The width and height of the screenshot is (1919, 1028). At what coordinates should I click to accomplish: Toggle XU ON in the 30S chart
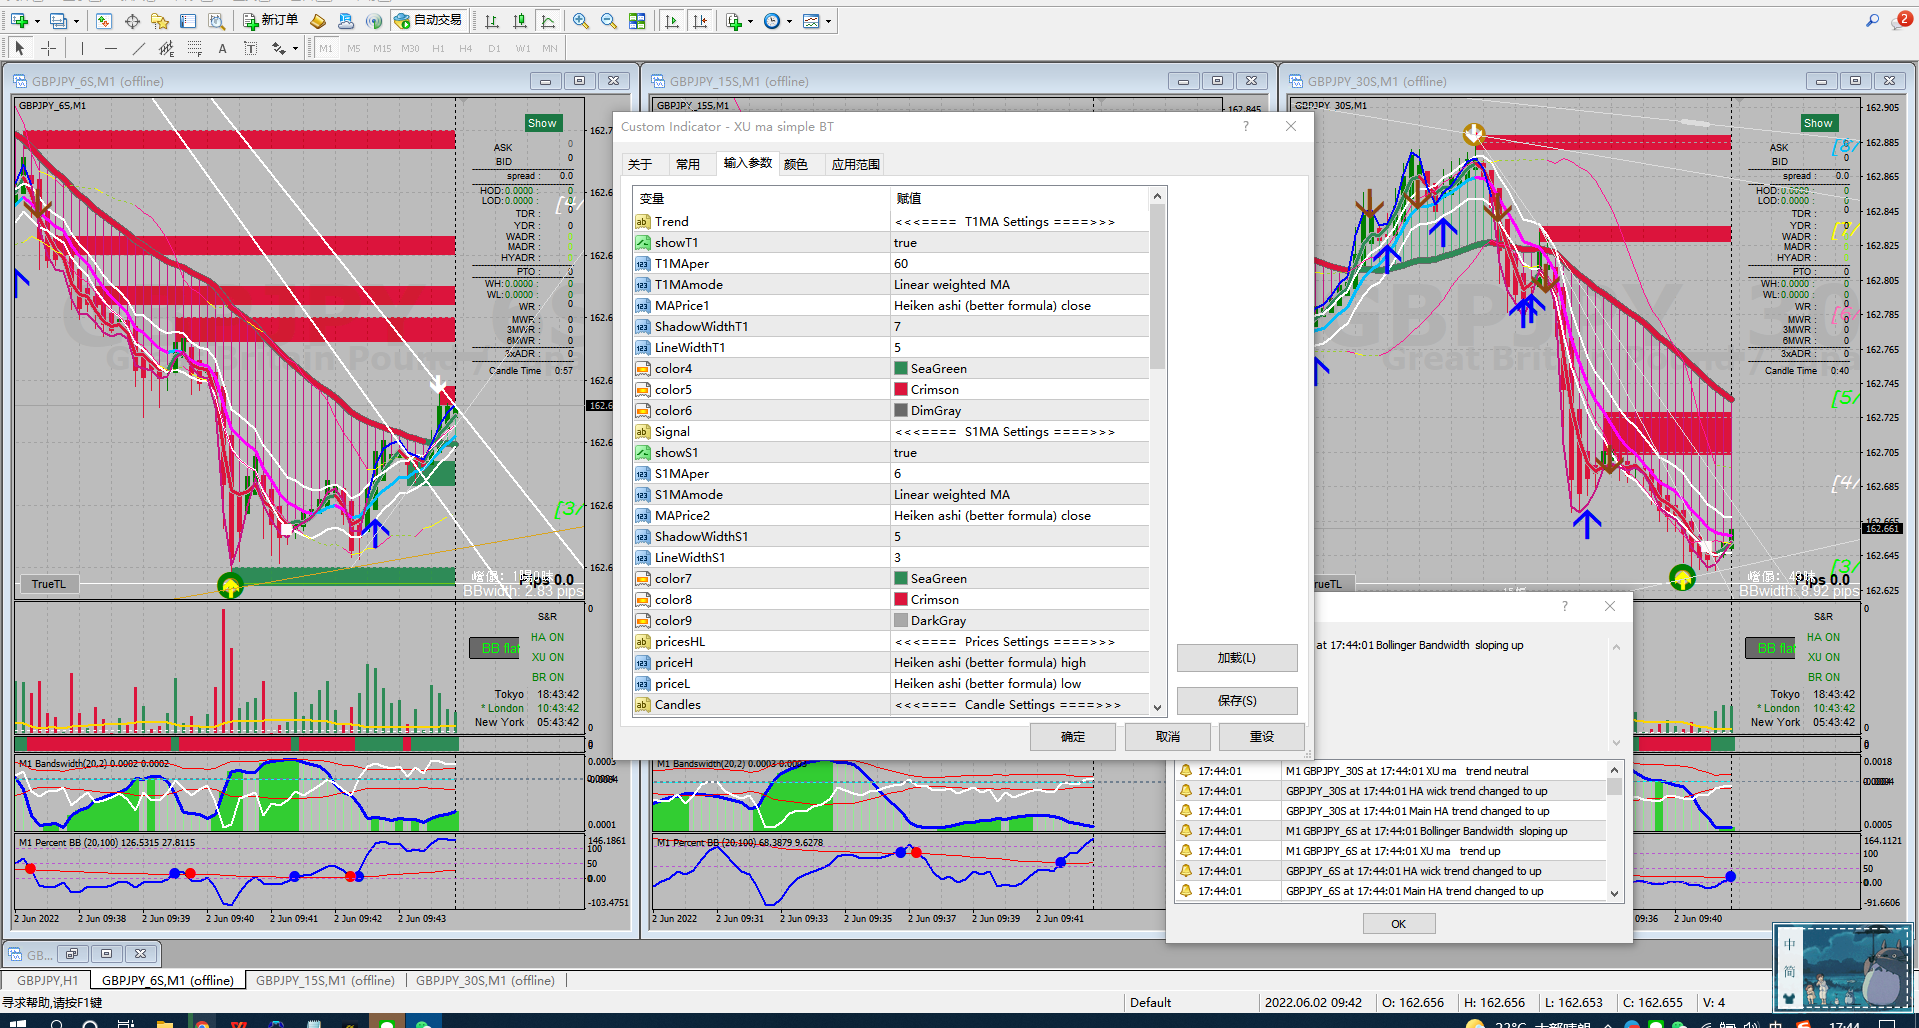point(1823,657)
